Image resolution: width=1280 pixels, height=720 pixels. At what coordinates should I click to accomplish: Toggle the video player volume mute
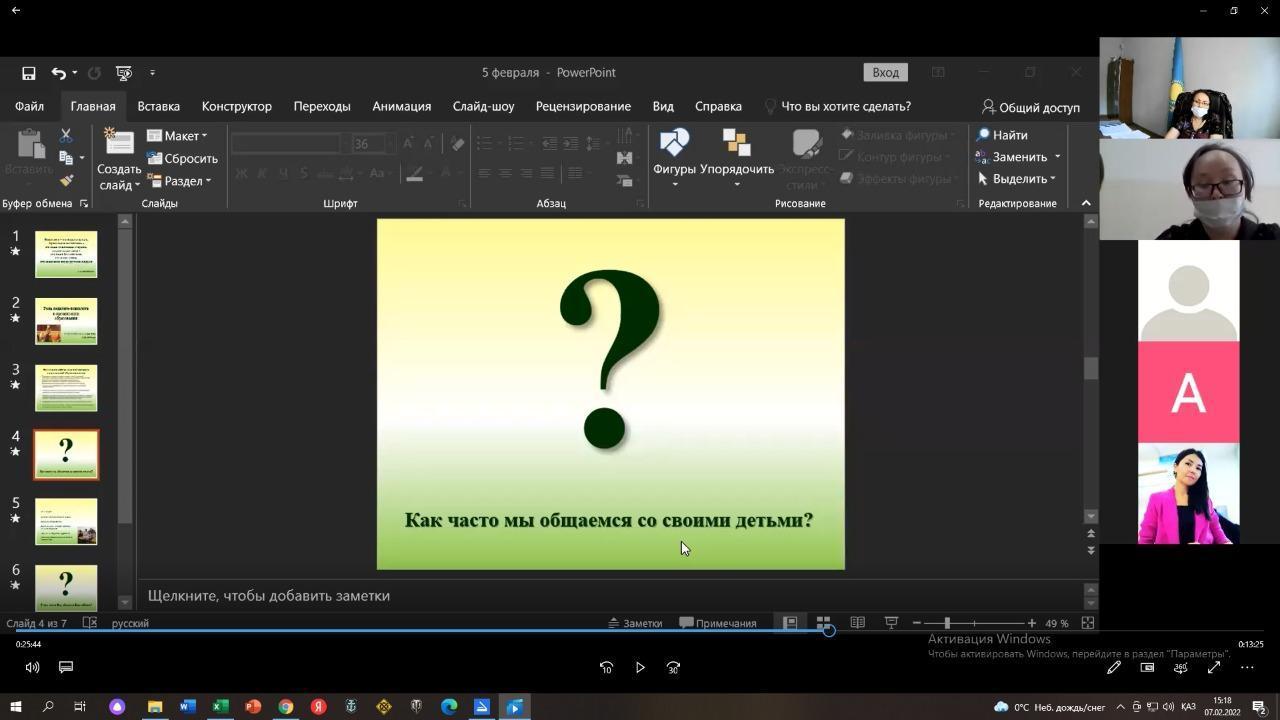pyautogui.click(x=32, y=667)
